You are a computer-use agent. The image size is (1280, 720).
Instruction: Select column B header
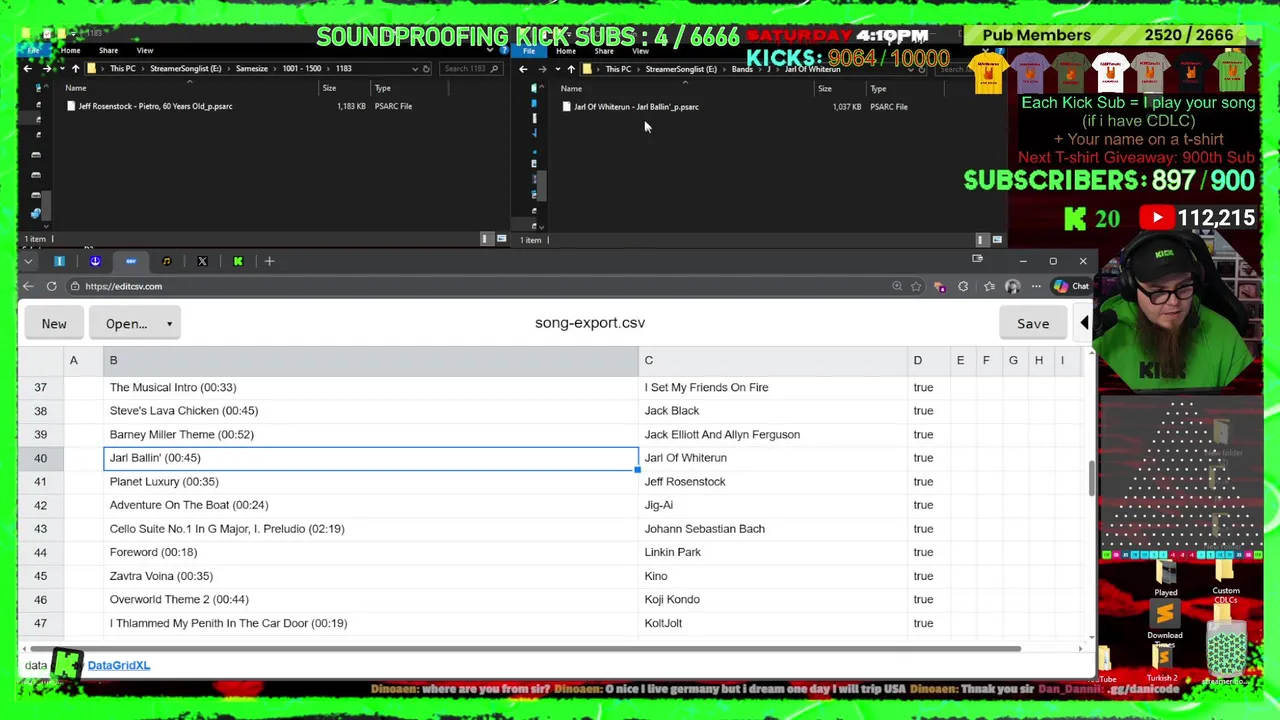pos(371,360)
